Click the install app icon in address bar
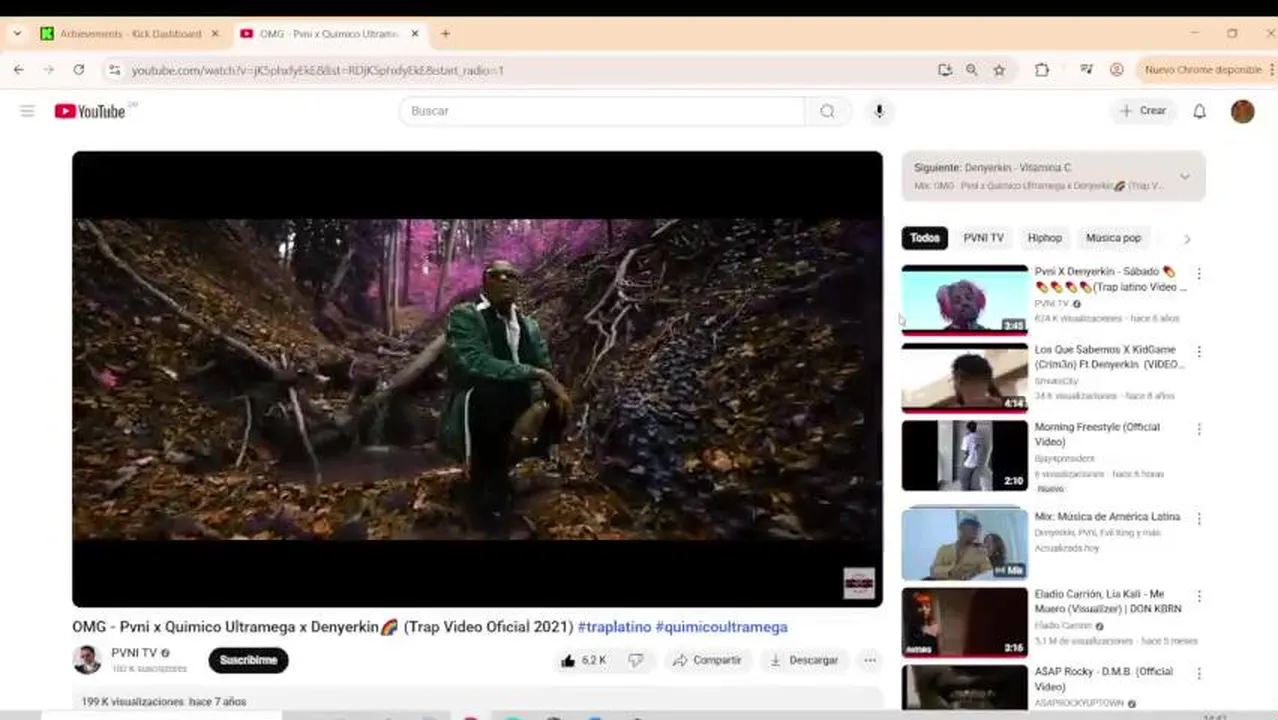1278x720 pixels. coord(945,70)
